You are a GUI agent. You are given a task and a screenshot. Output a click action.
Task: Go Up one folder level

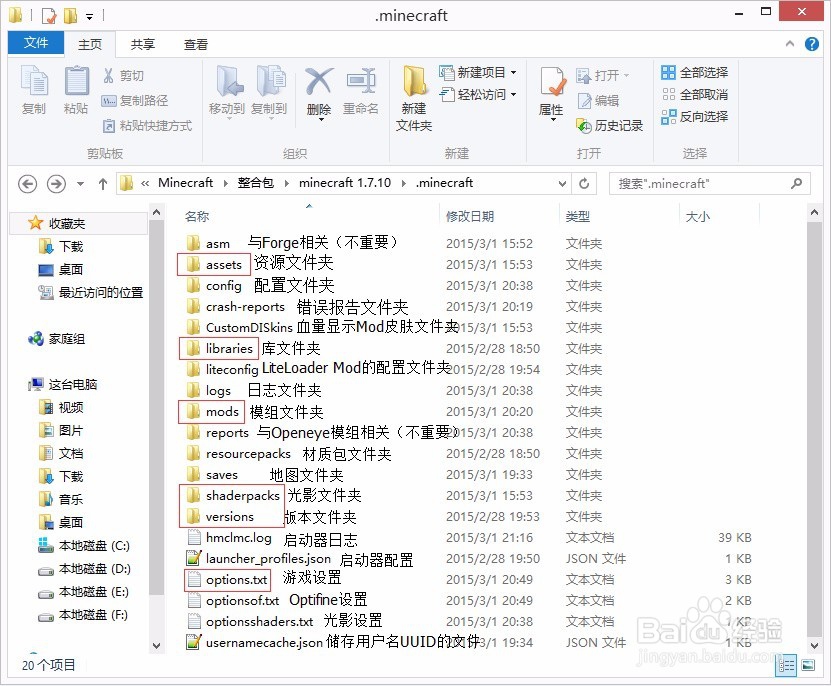pos(103,184)
